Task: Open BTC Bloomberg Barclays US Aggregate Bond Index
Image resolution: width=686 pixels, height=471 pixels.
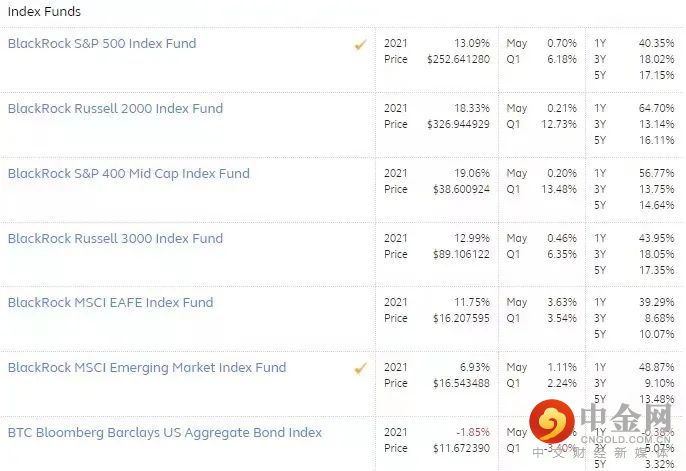Action: (165, 433)
